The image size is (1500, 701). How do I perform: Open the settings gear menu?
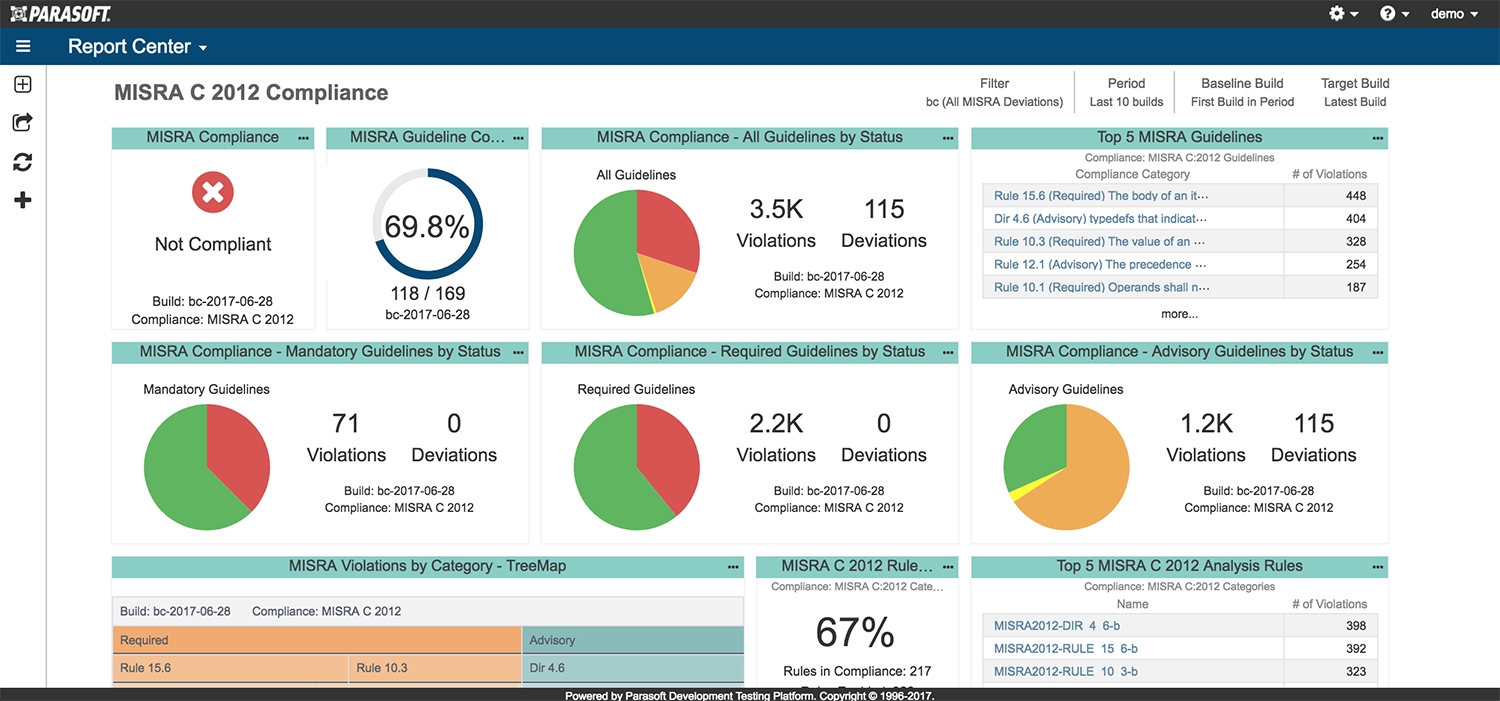coord(1343,14)
